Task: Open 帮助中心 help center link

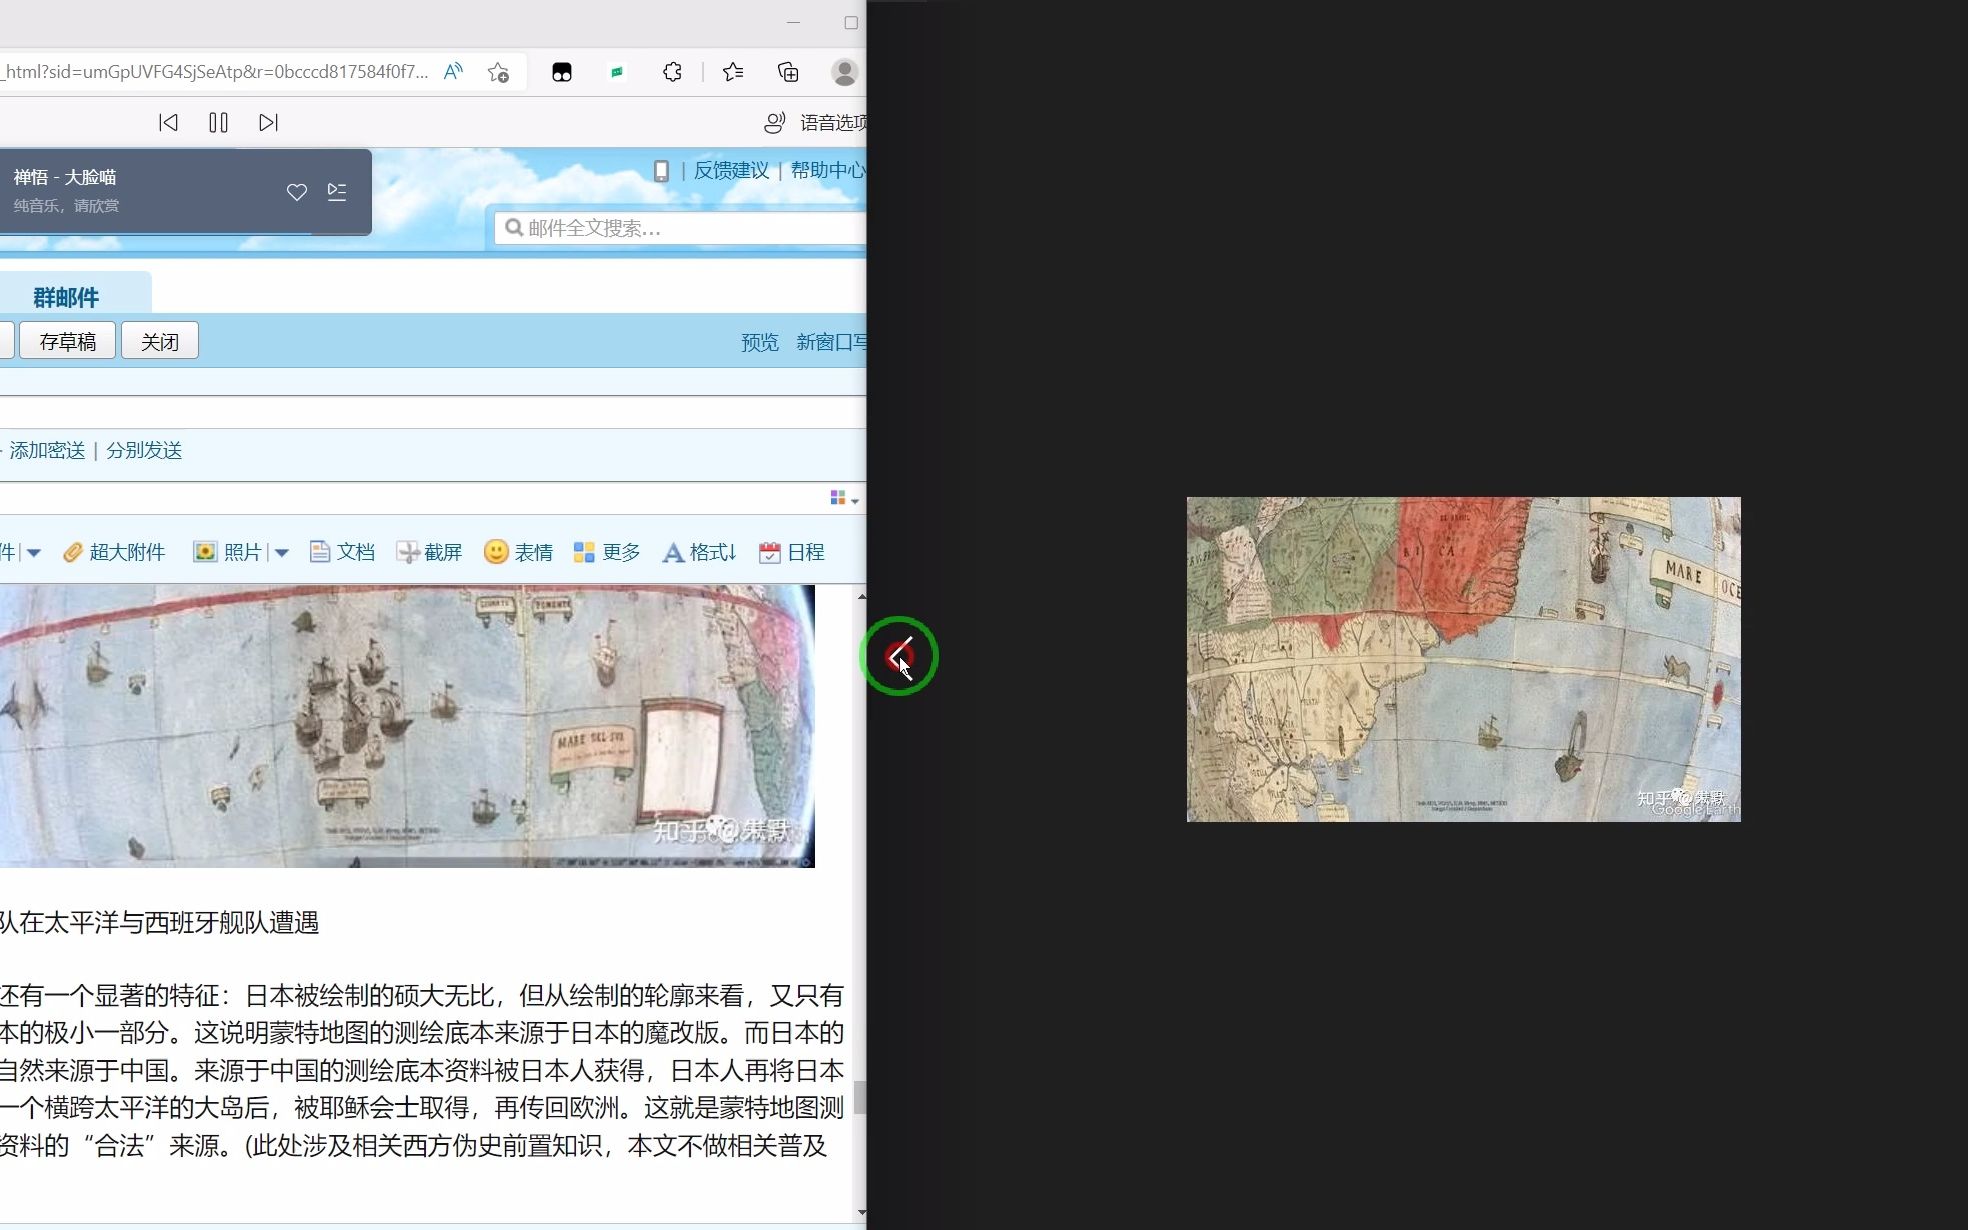Action: [828, 170]
